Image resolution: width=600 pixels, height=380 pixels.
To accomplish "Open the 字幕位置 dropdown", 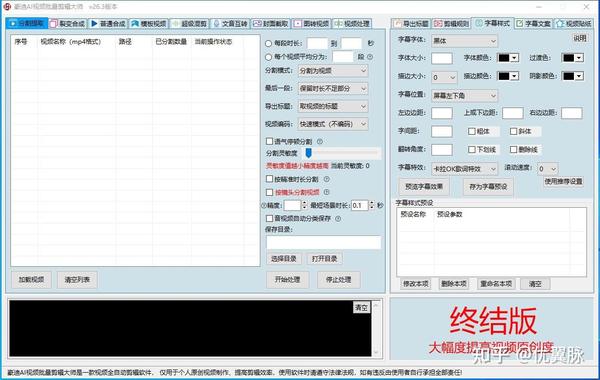I will (464, 96).
